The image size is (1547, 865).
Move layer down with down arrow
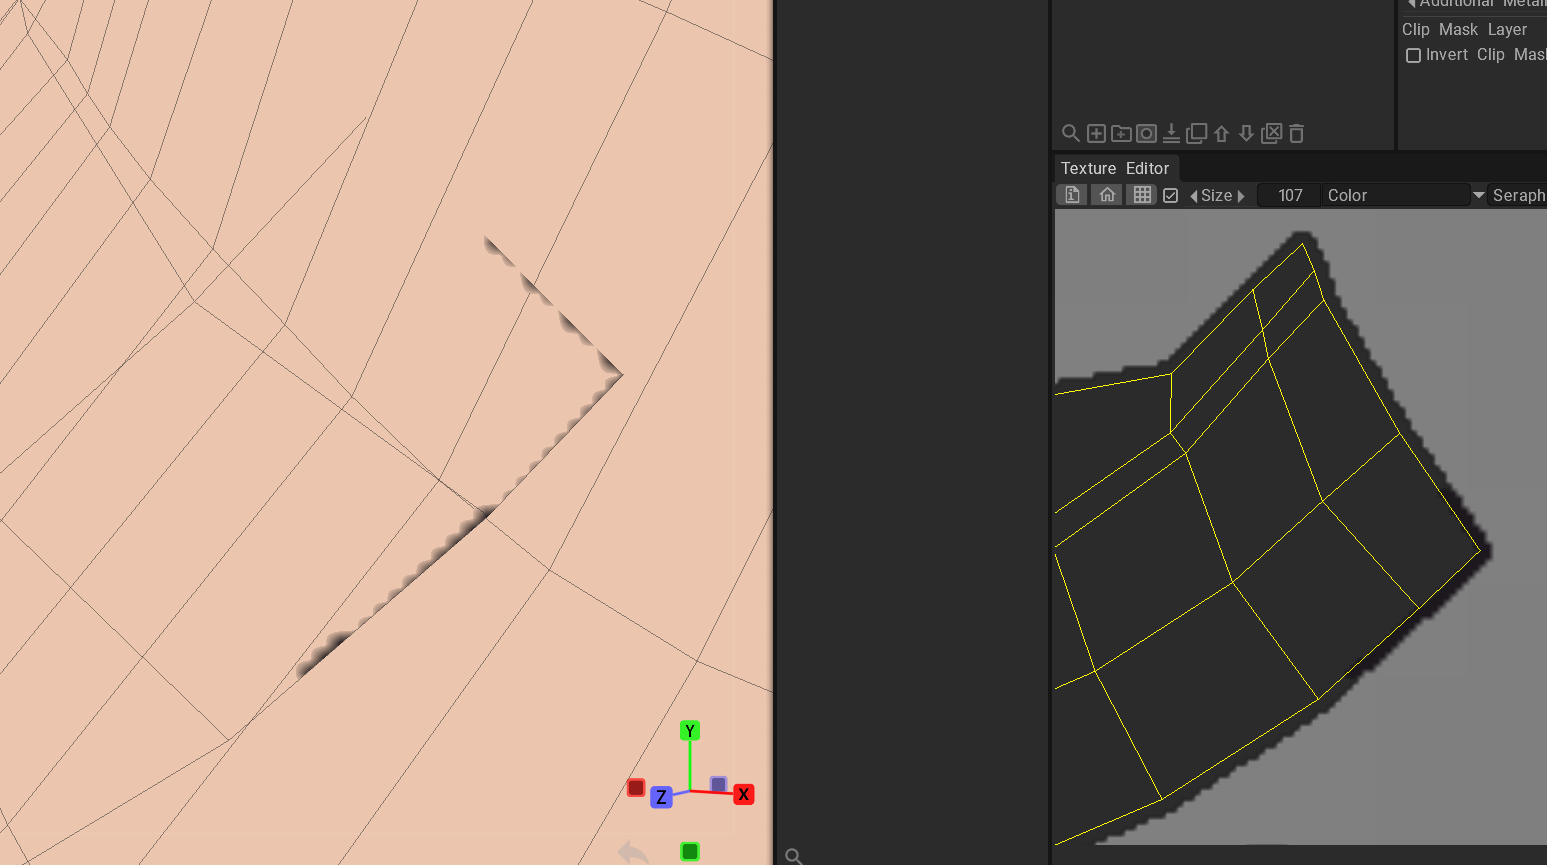(1246, 133)
